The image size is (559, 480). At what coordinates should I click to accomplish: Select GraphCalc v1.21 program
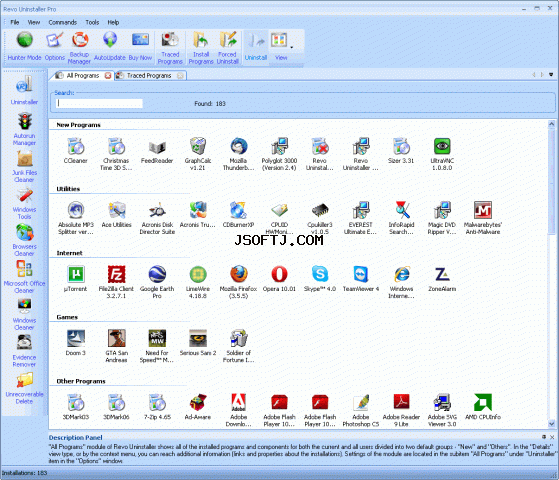[x=198, y=154]
